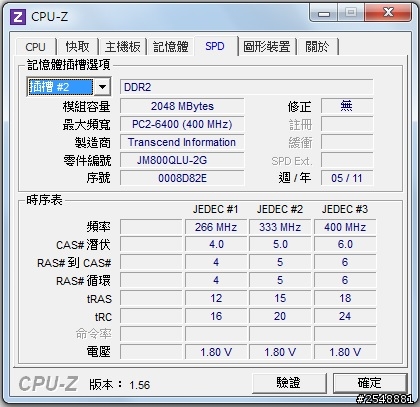This screenshot has height=407, width=420.
Task: Click the CPU-Z purple Z logo icon
Action: 18,16
